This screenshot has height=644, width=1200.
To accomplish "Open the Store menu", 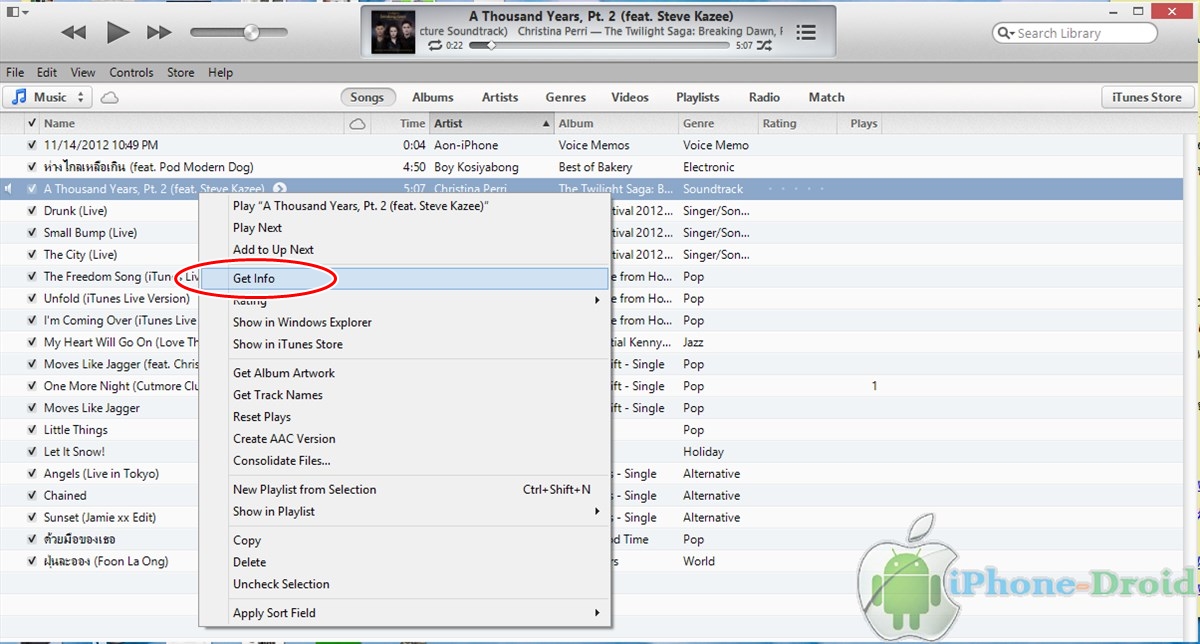I will pyautogui.click(x=181, y=72).
